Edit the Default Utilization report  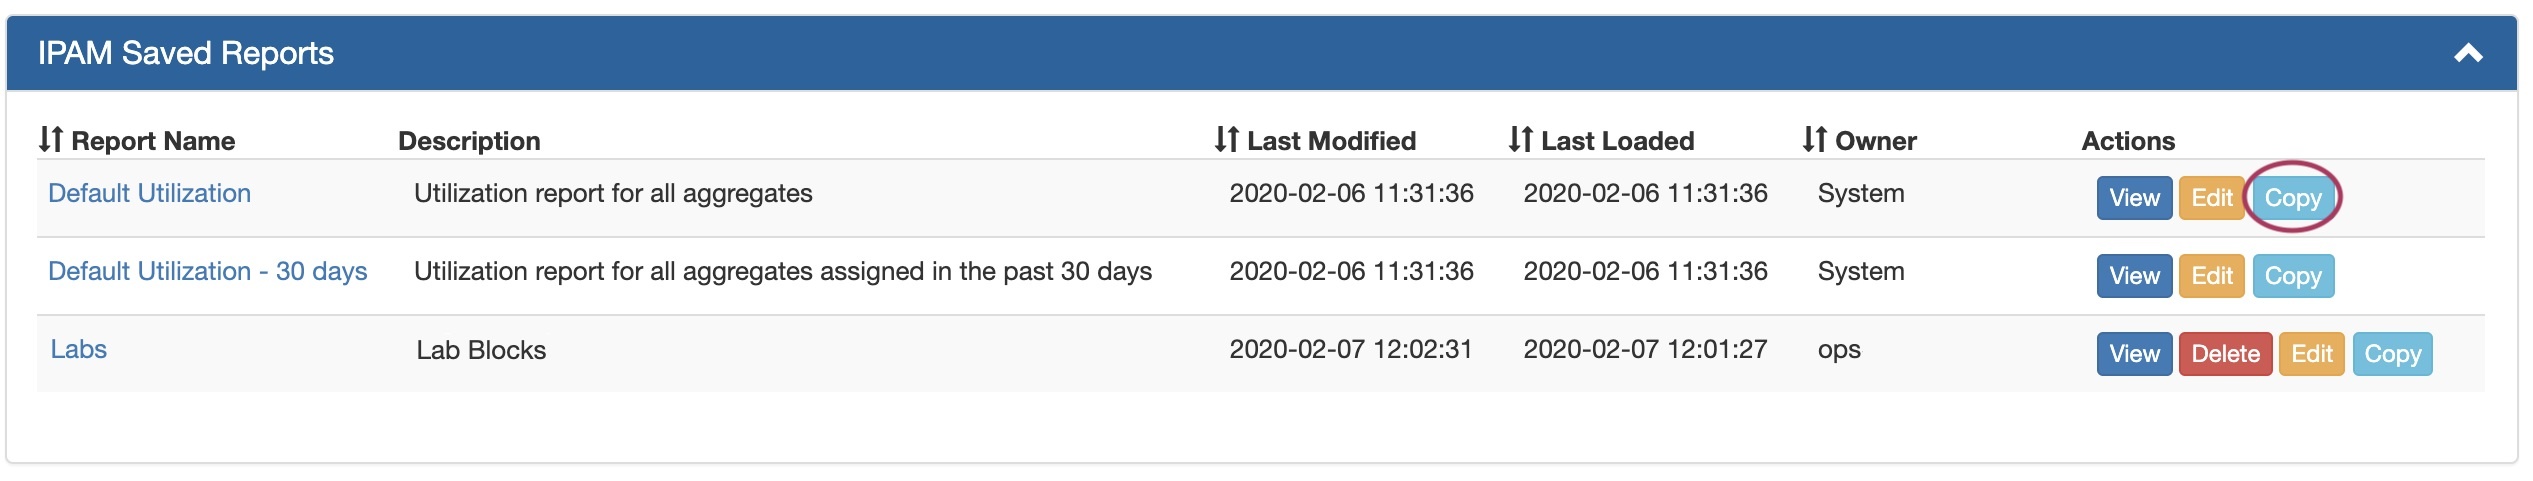2211,198
